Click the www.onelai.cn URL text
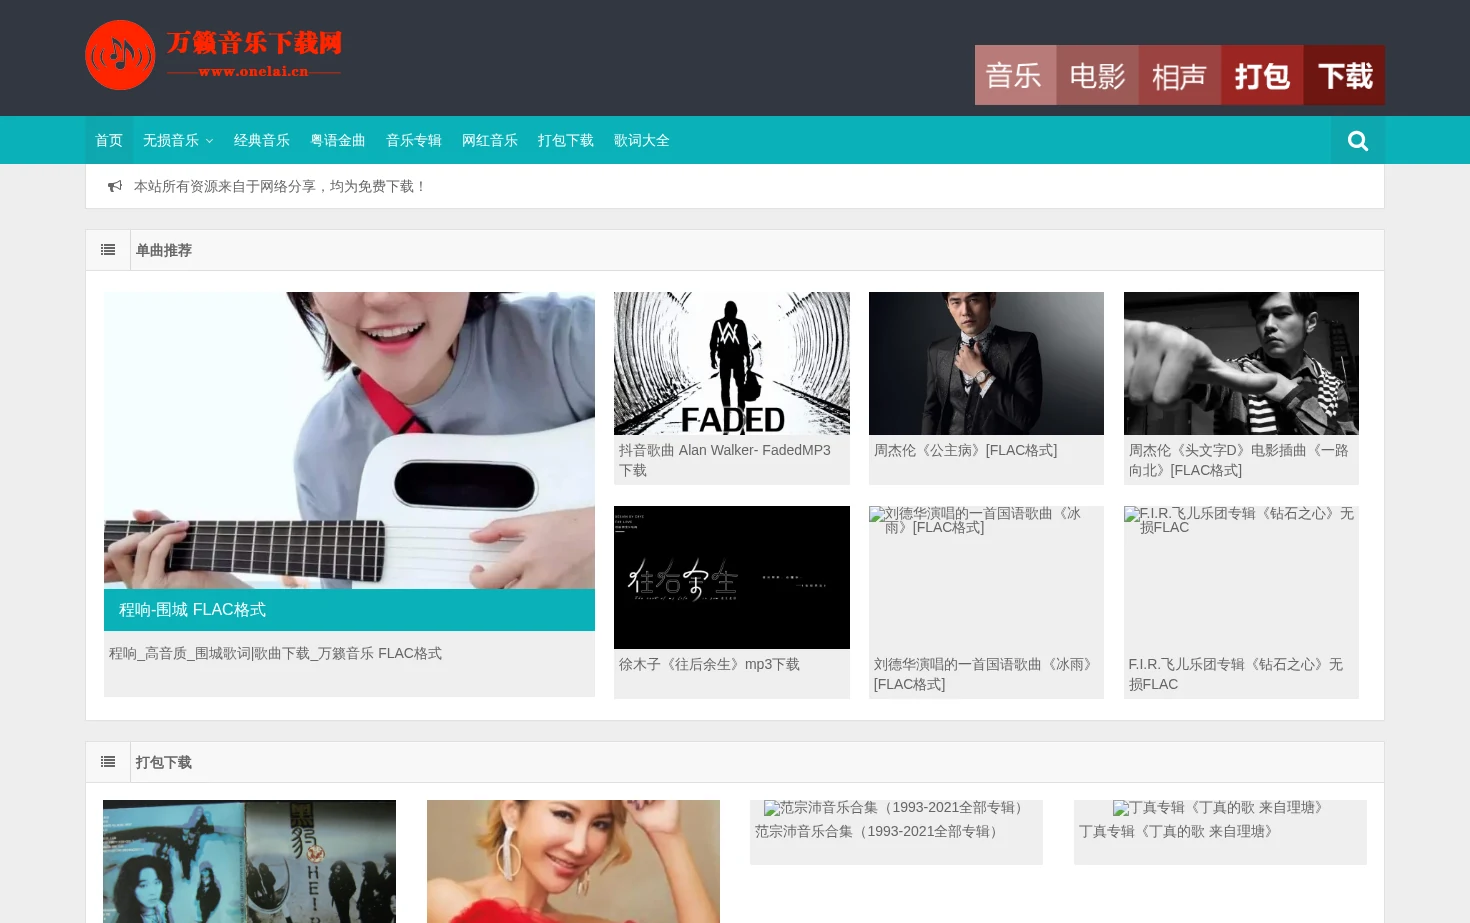 tap(254, 72)
